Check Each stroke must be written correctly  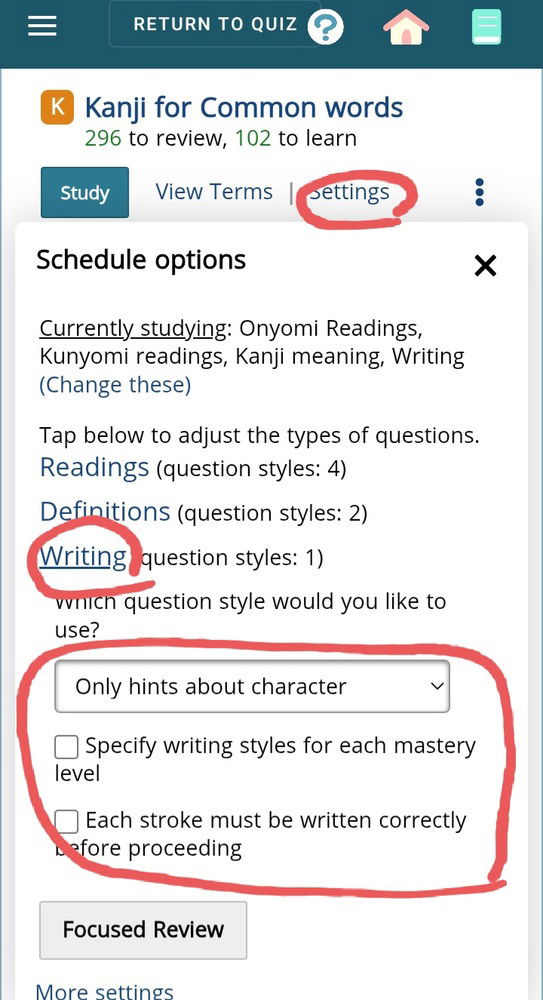[66, 821]
